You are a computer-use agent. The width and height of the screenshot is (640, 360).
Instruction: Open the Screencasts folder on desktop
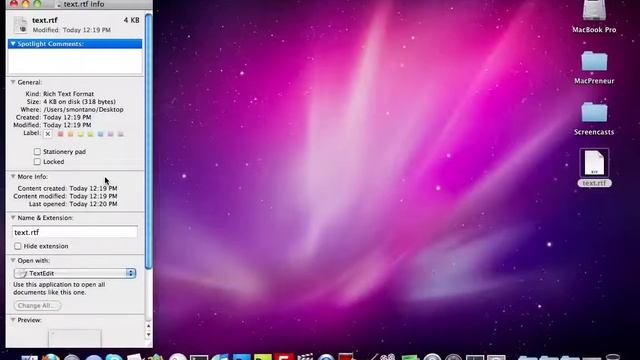click(x=594, y=112)
